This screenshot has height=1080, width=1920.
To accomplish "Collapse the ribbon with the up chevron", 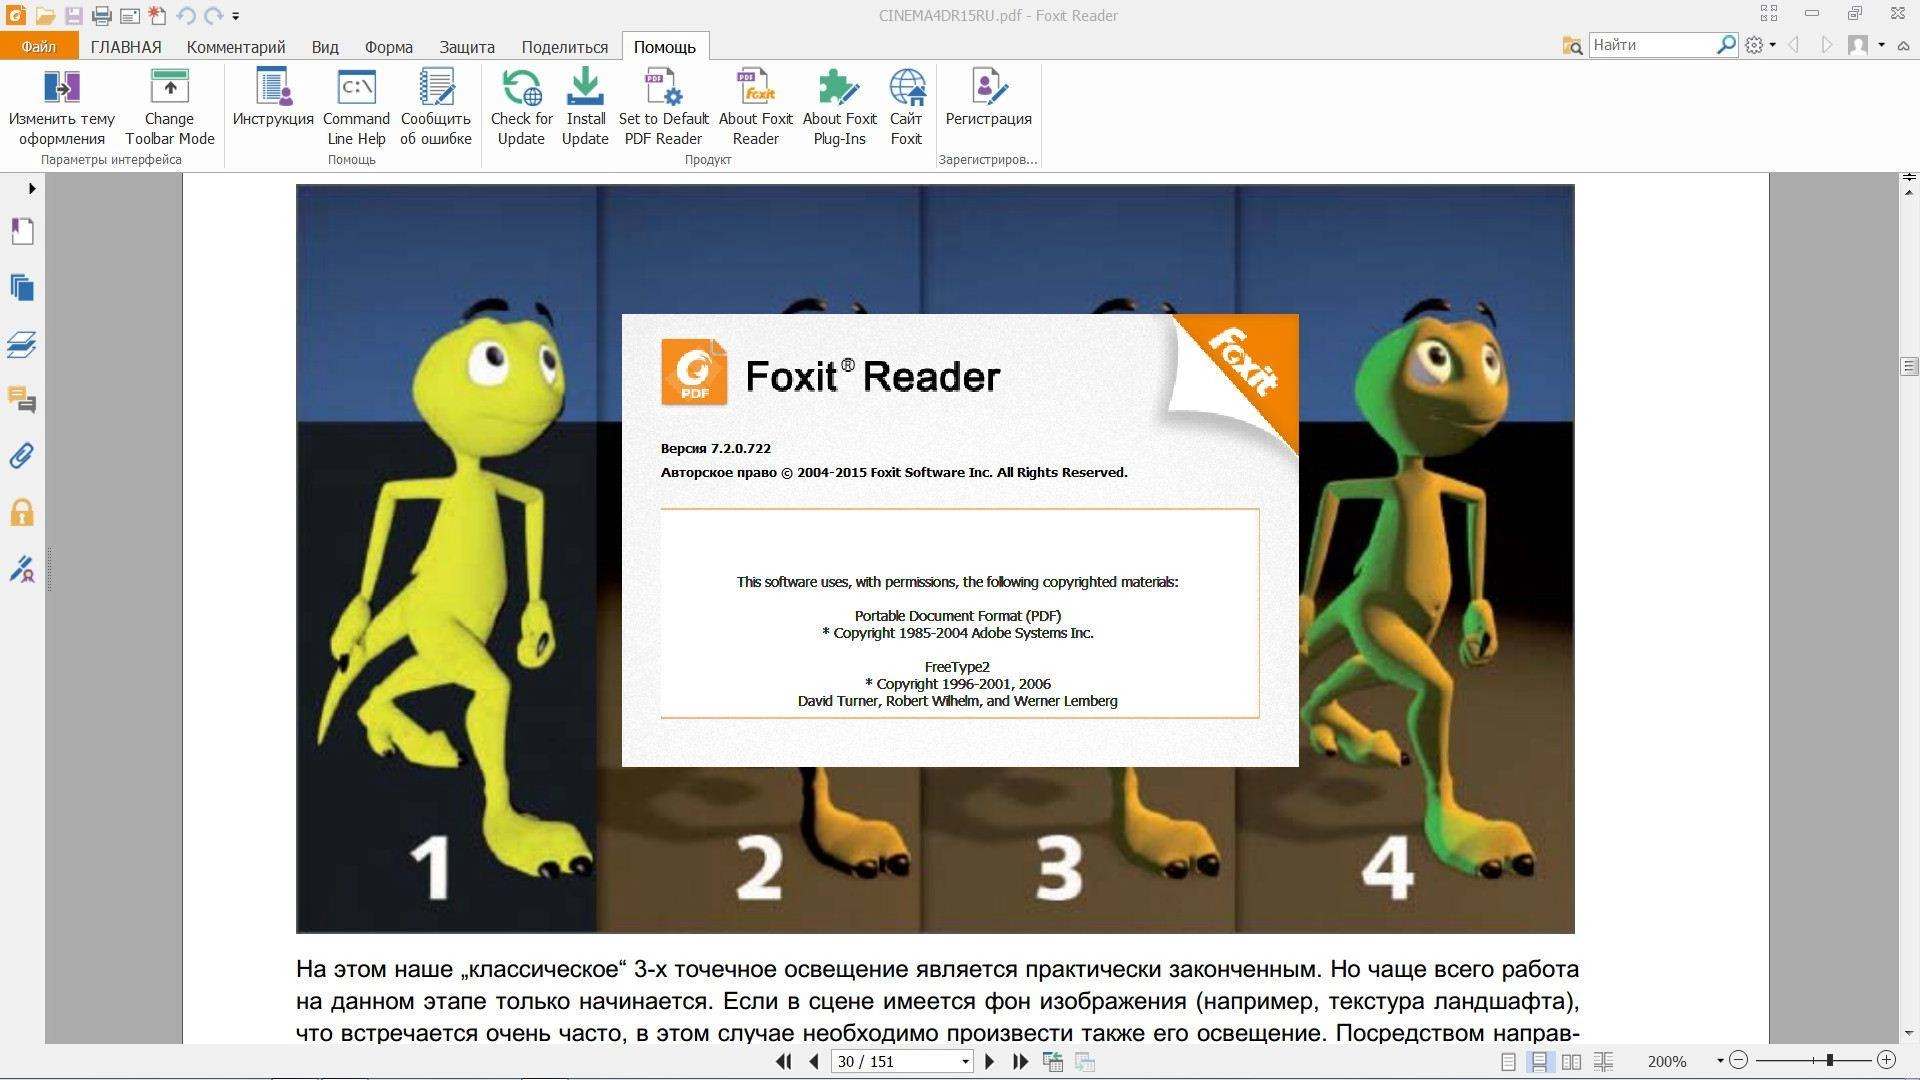I will [1903, 46].
